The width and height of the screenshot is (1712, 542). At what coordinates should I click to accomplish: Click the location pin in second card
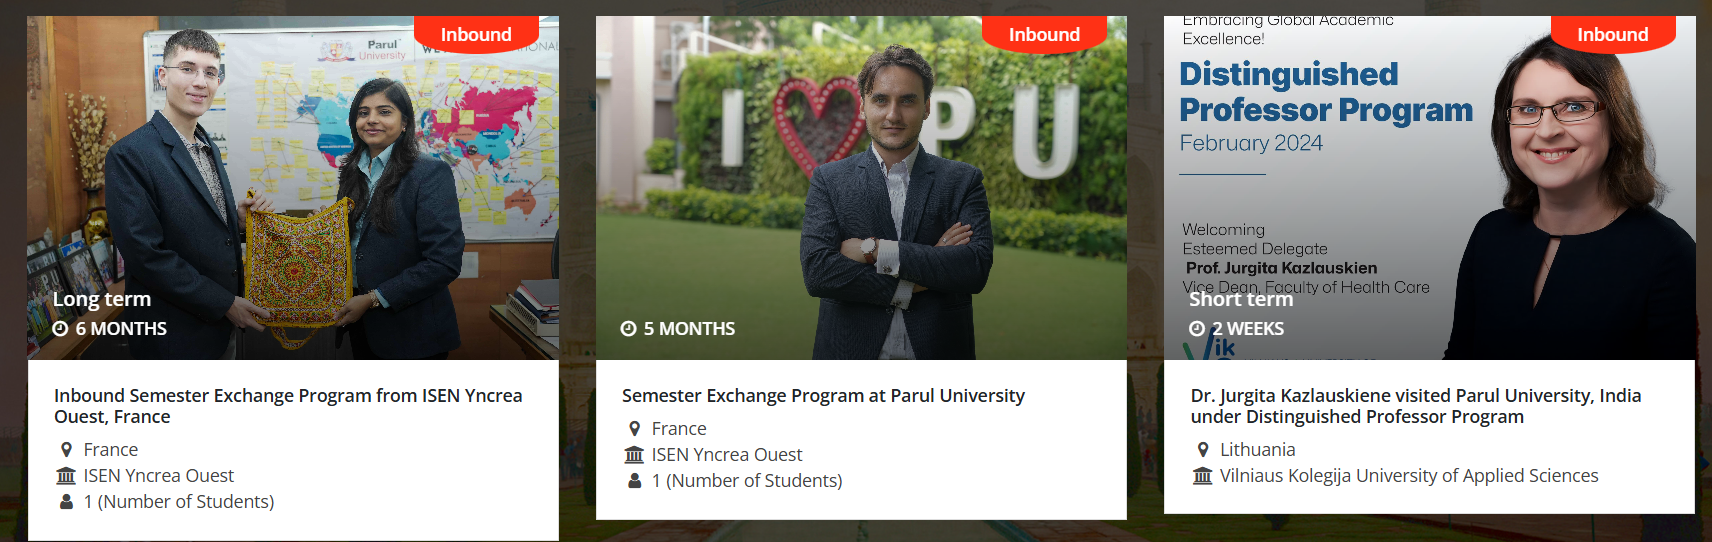(634, 429)
